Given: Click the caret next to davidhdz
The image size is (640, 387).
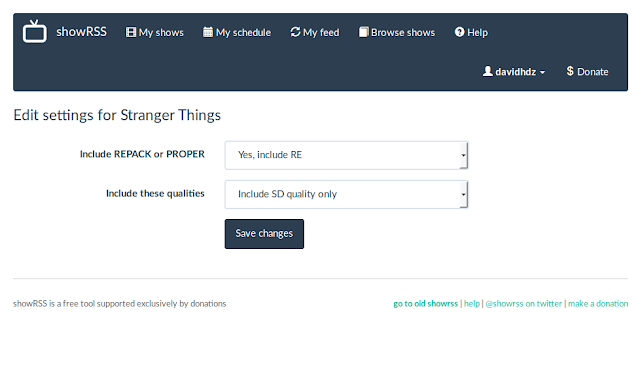Looking at the screenshot, I should tap(542, 73).
